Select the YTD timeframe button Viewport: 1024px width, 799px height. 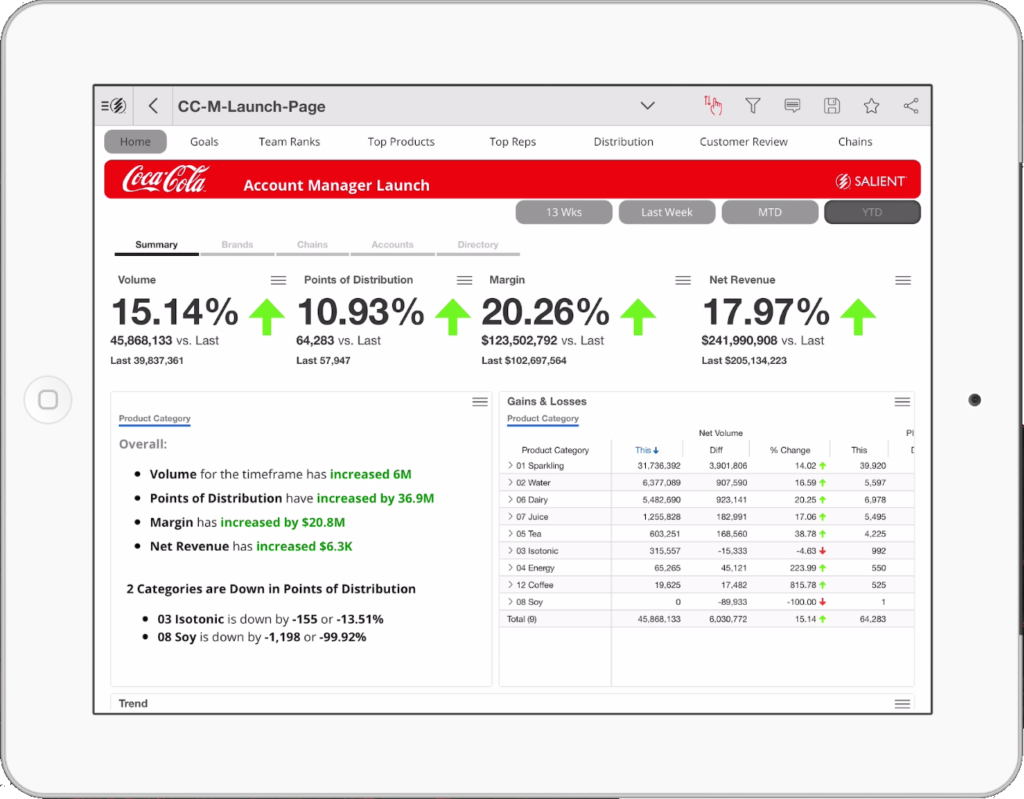pos(872,212)
